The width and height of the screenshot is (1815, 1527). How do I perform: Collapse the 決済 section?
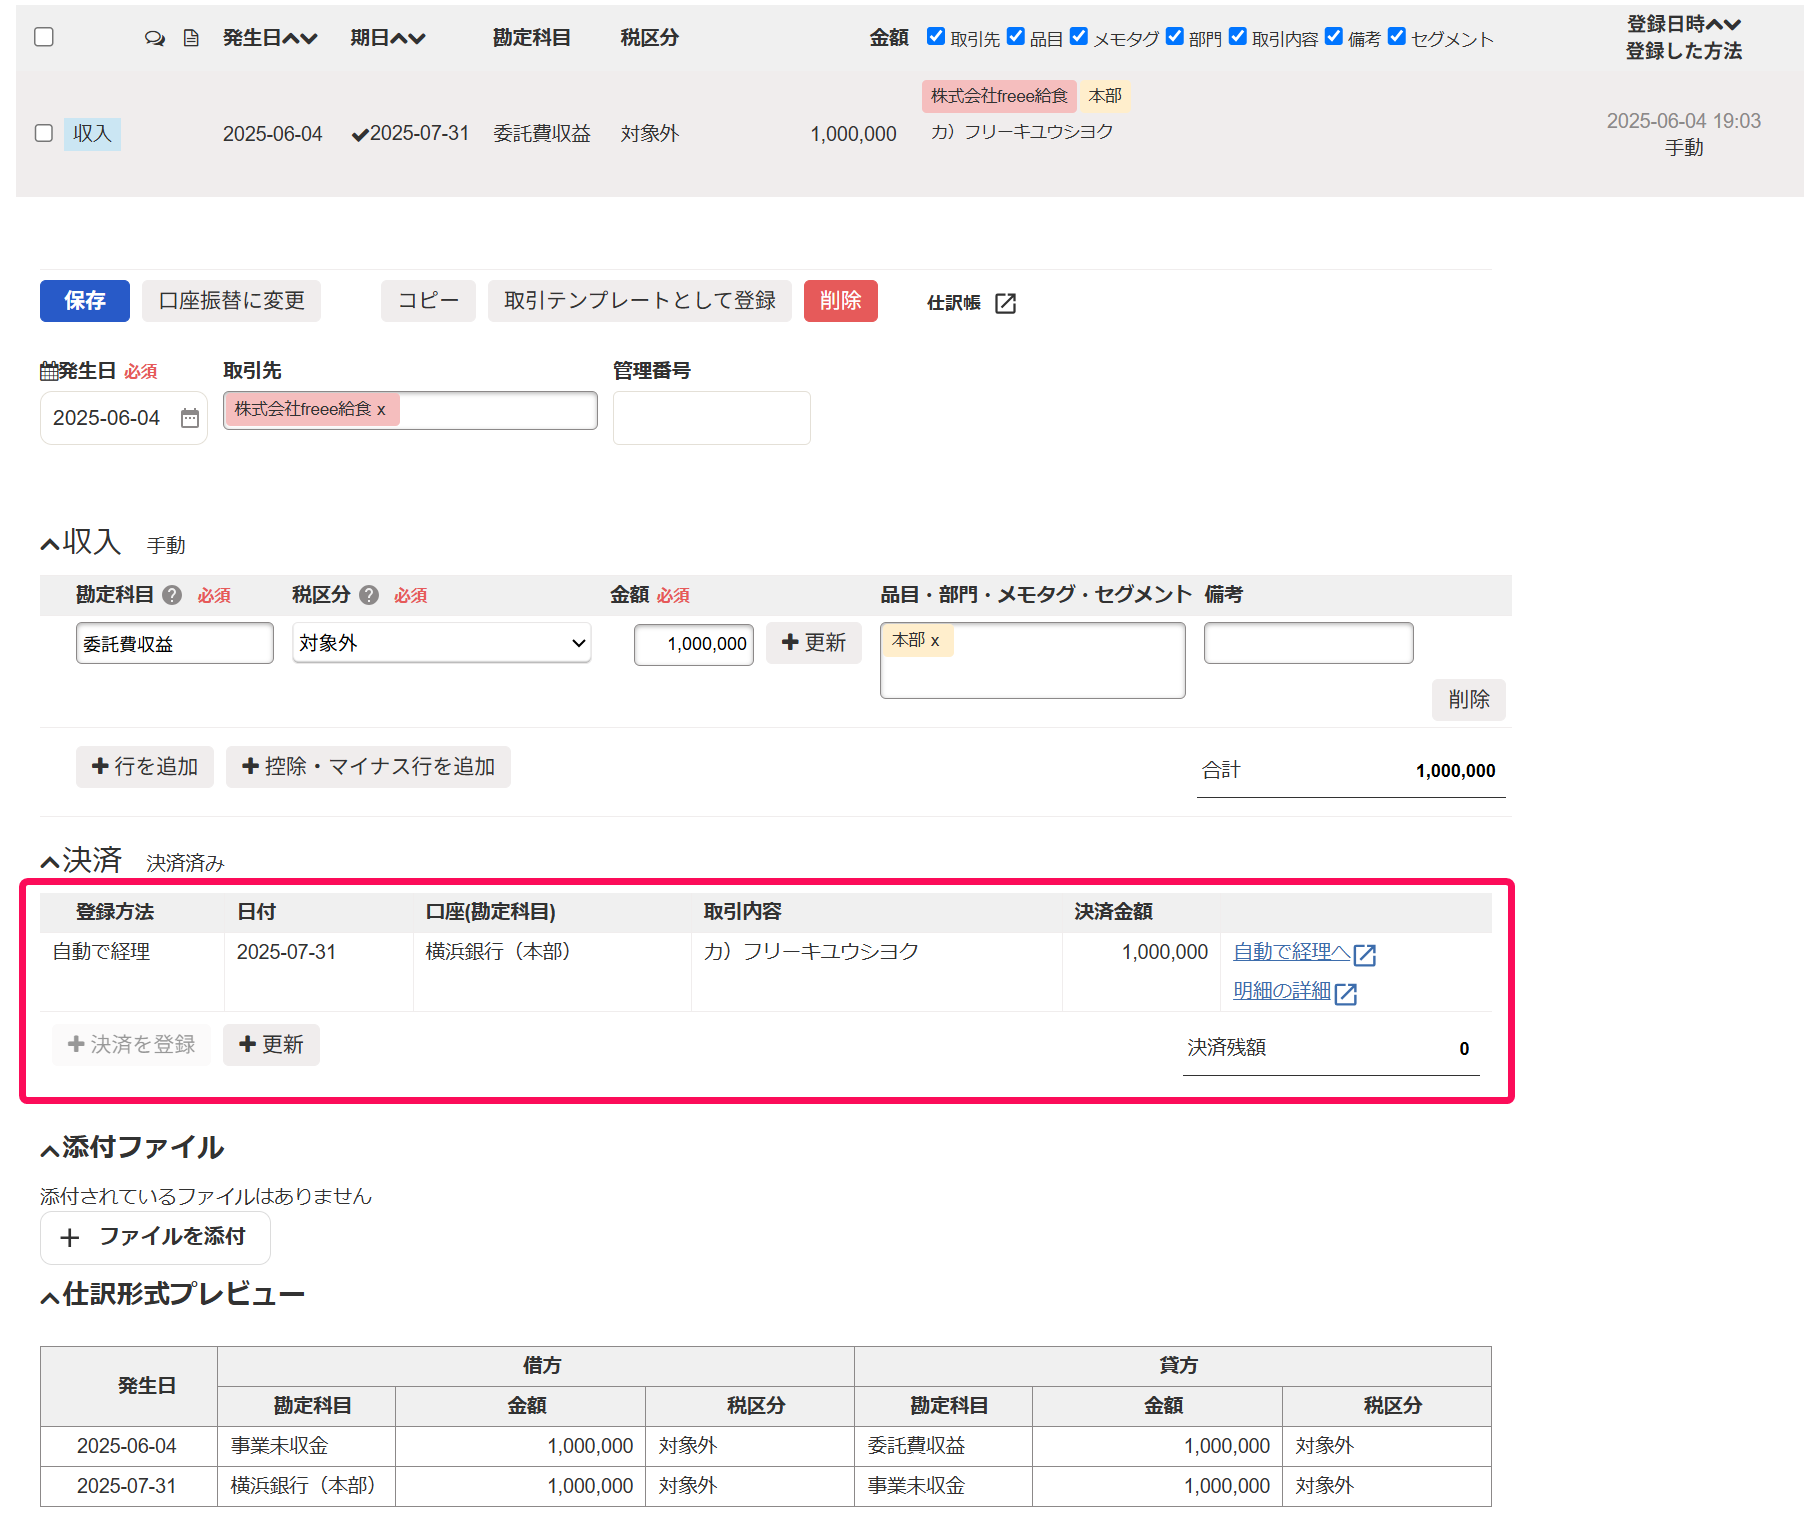[x=50, y=861]
